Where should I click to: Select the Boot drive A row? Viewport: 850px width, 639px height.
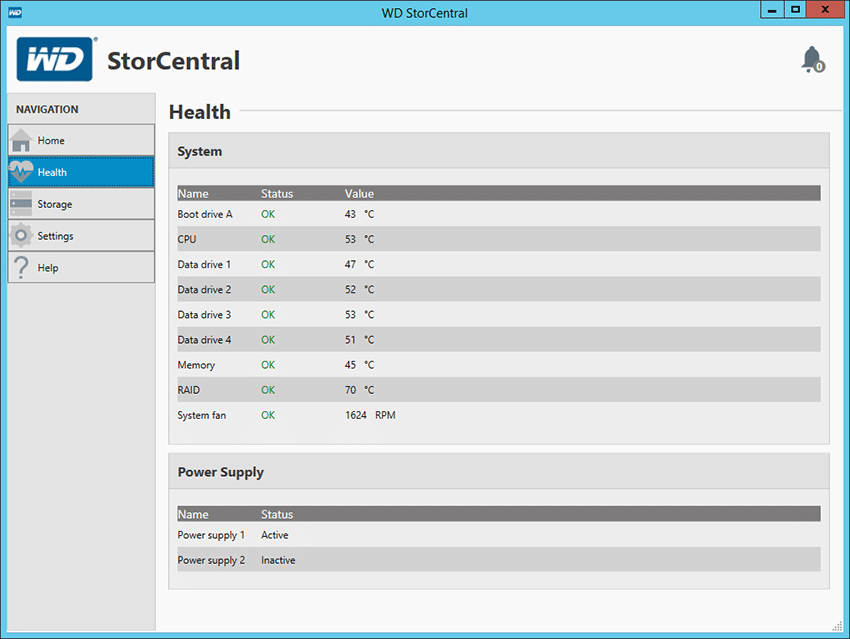pyautogui.click(x=499, y=214)
